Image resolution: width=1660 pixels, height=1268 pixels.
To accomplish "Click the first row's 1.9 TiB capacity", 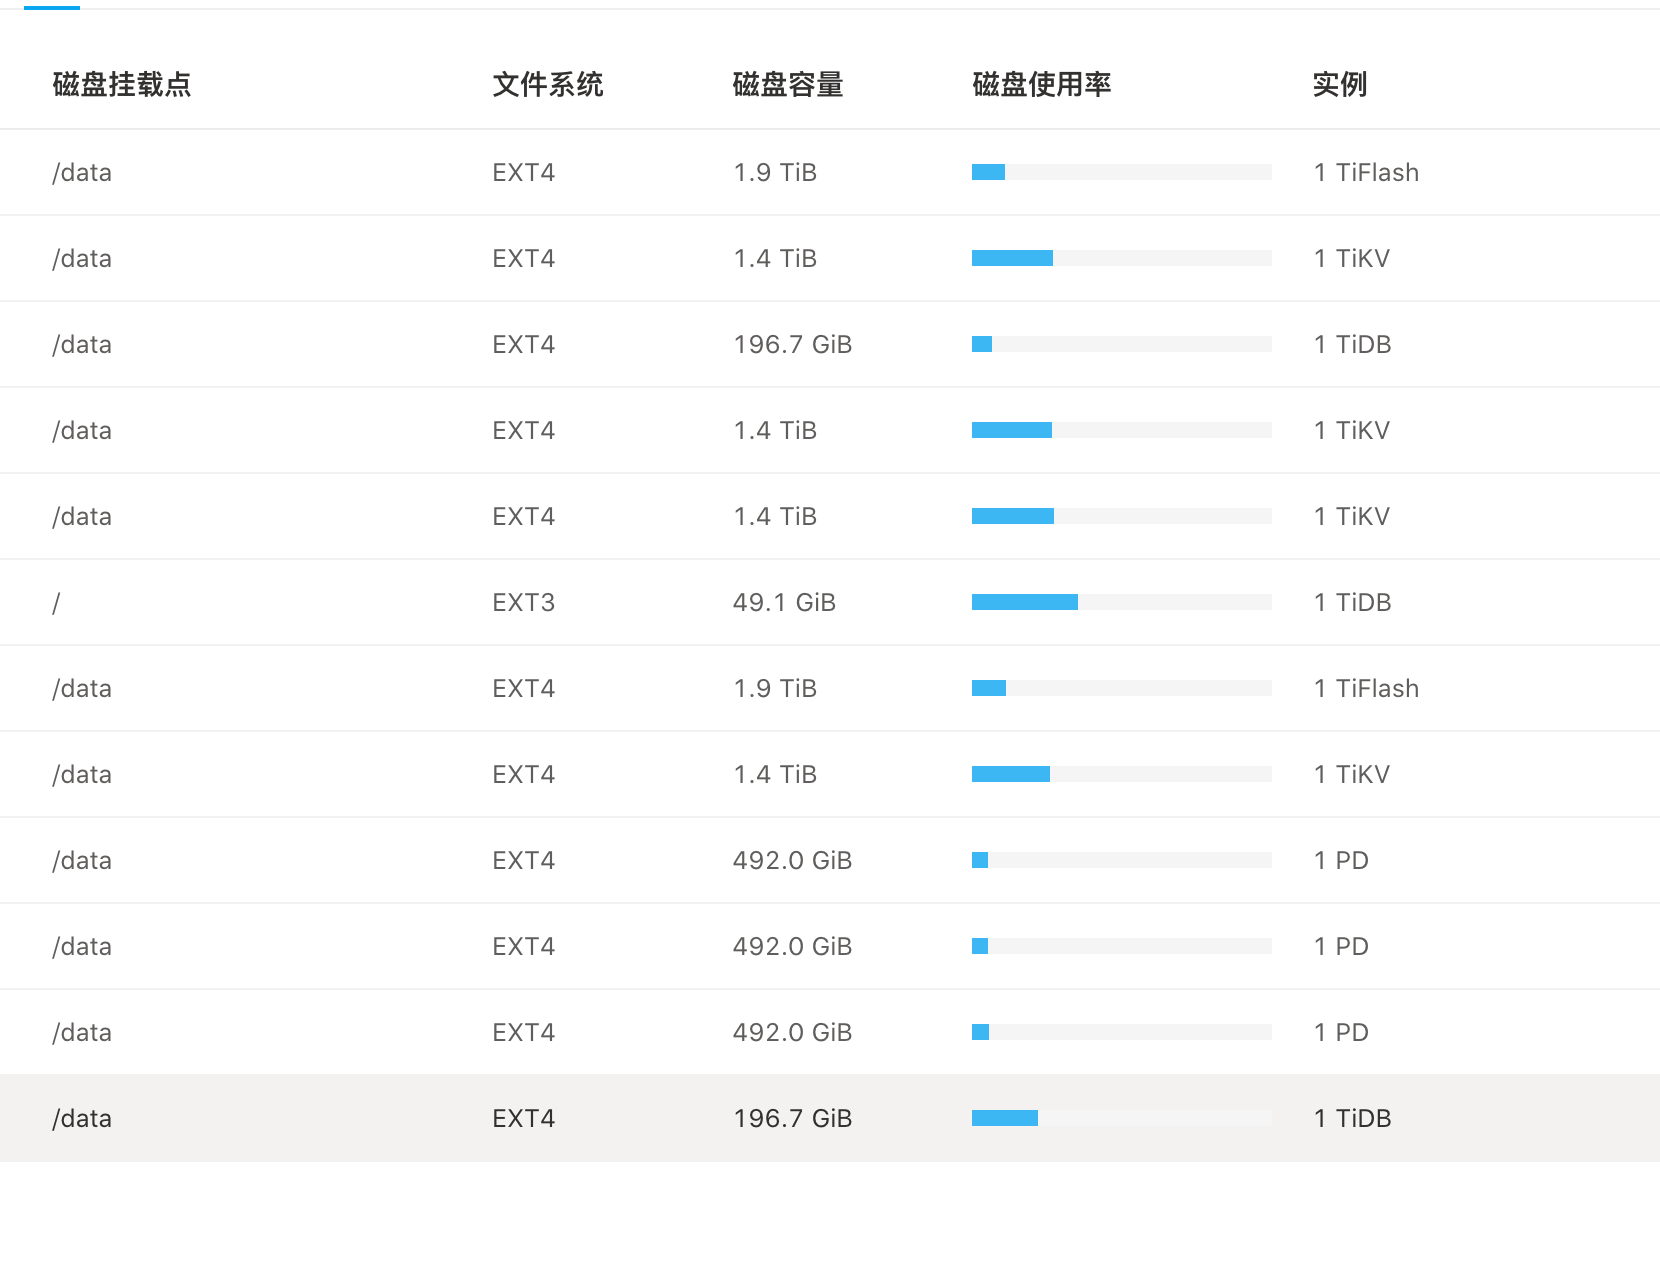I will point(775,173).
